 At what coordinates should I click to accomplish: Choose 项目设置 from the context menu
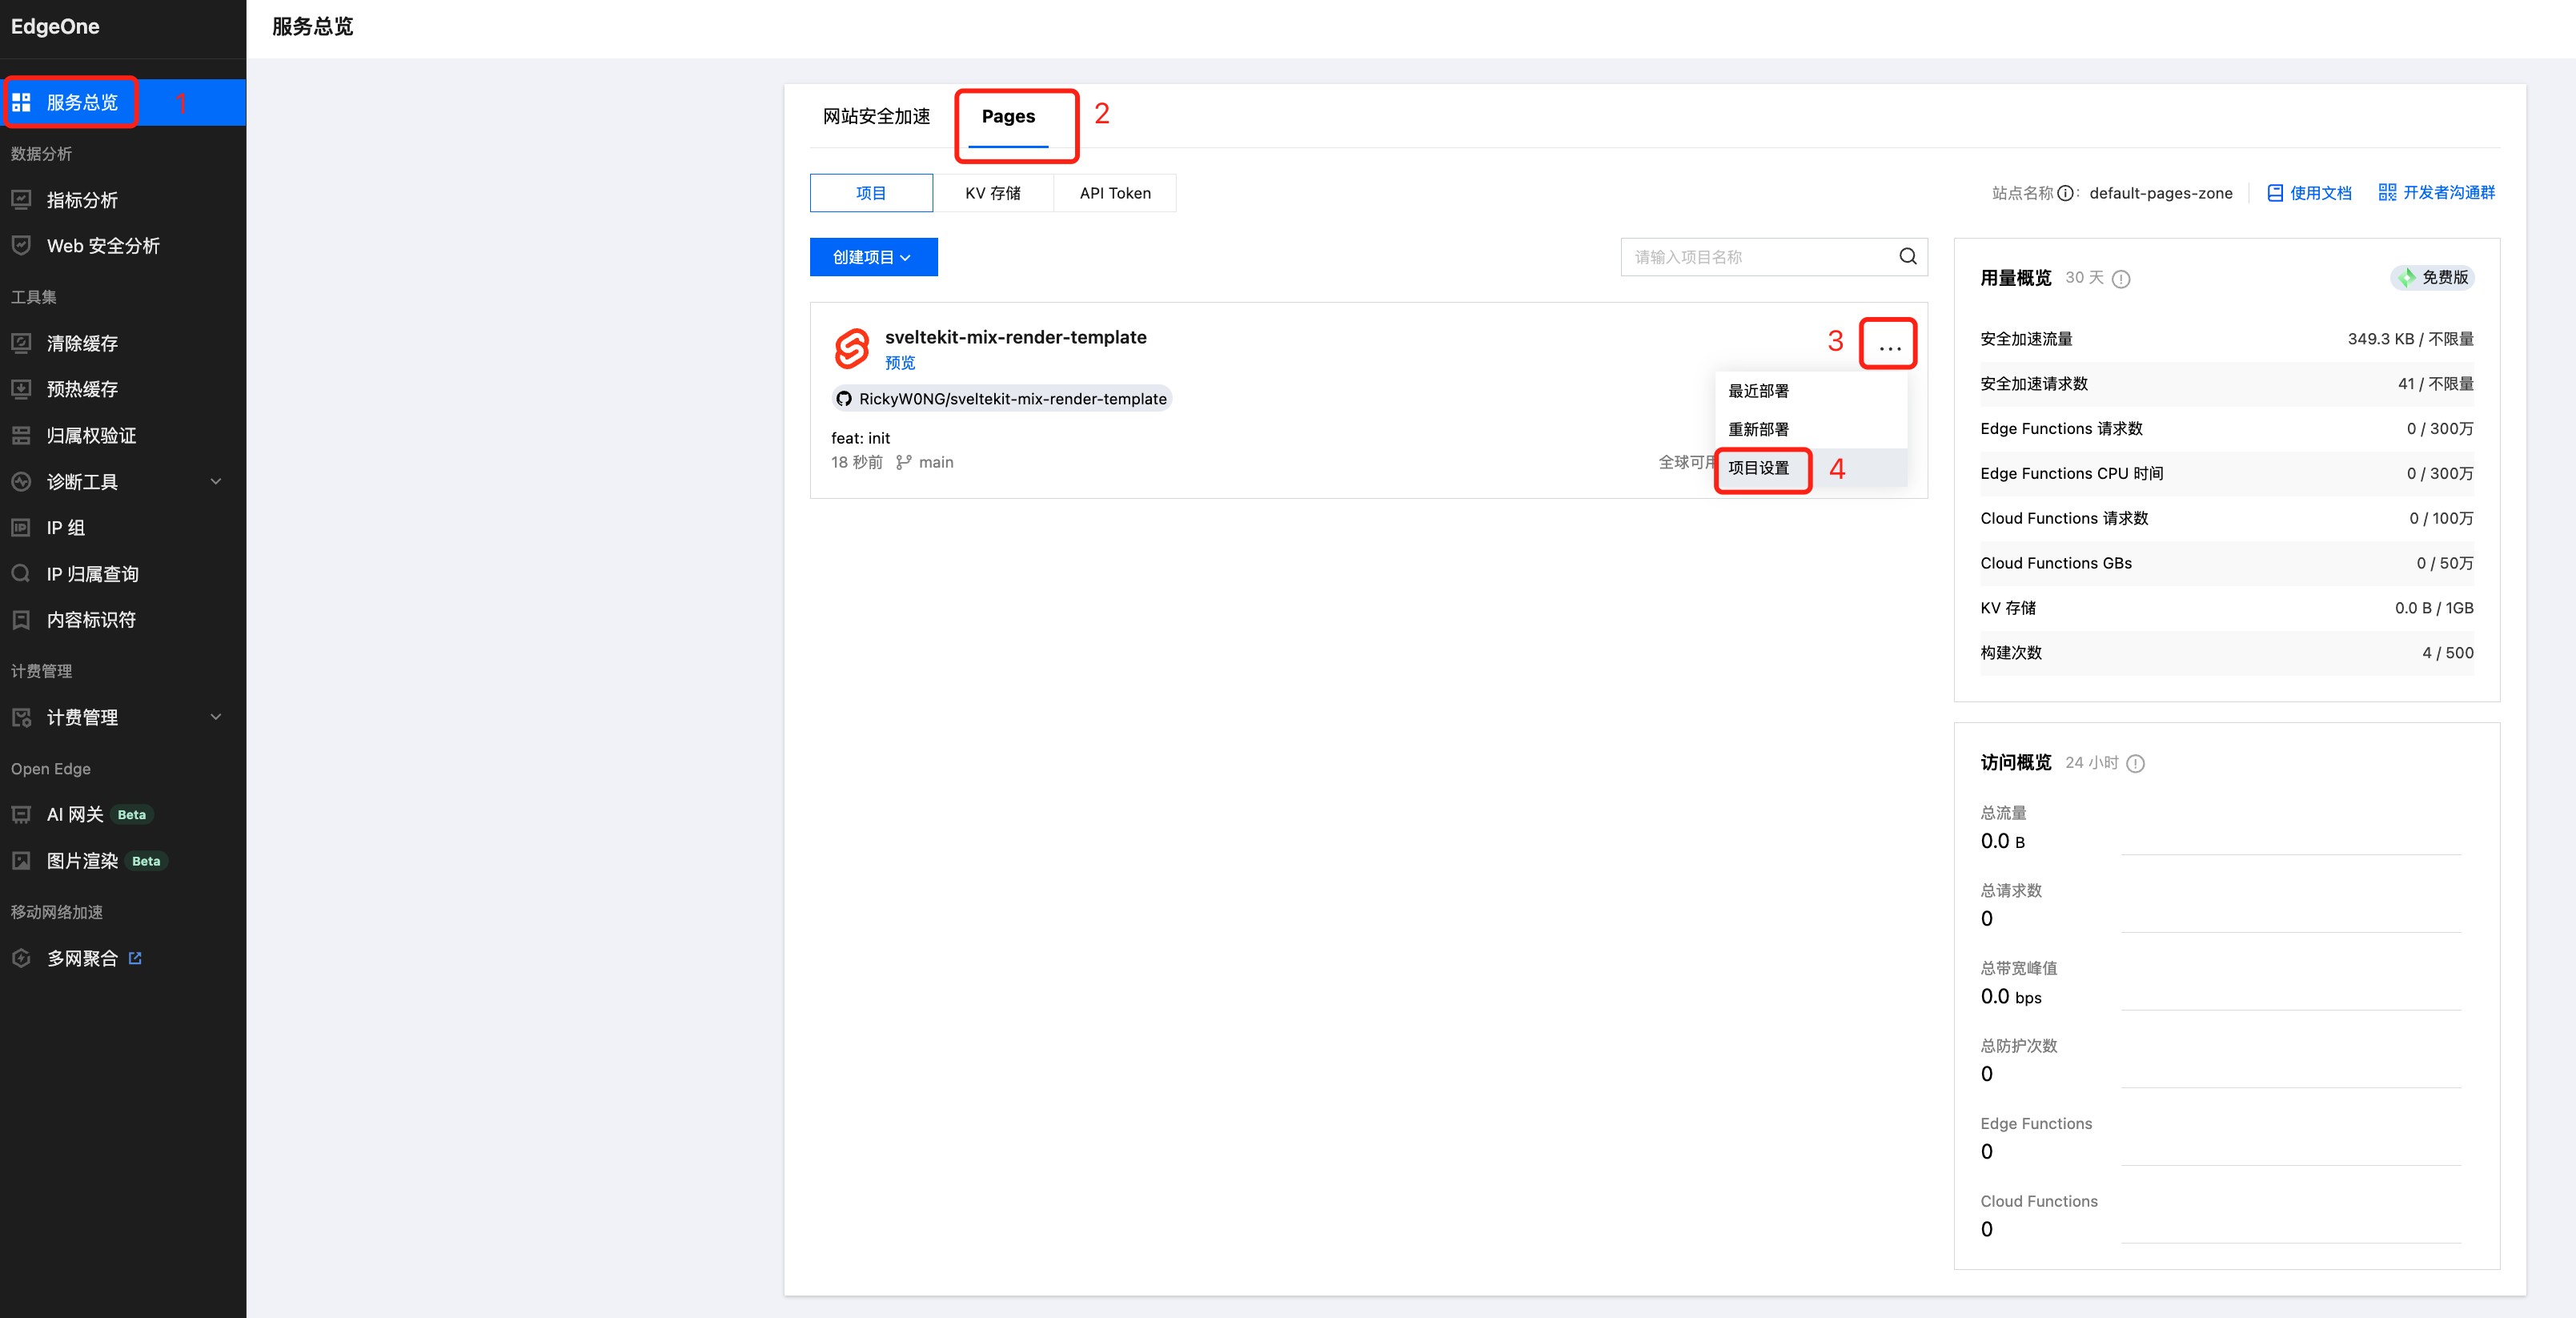coord(1758,468)
